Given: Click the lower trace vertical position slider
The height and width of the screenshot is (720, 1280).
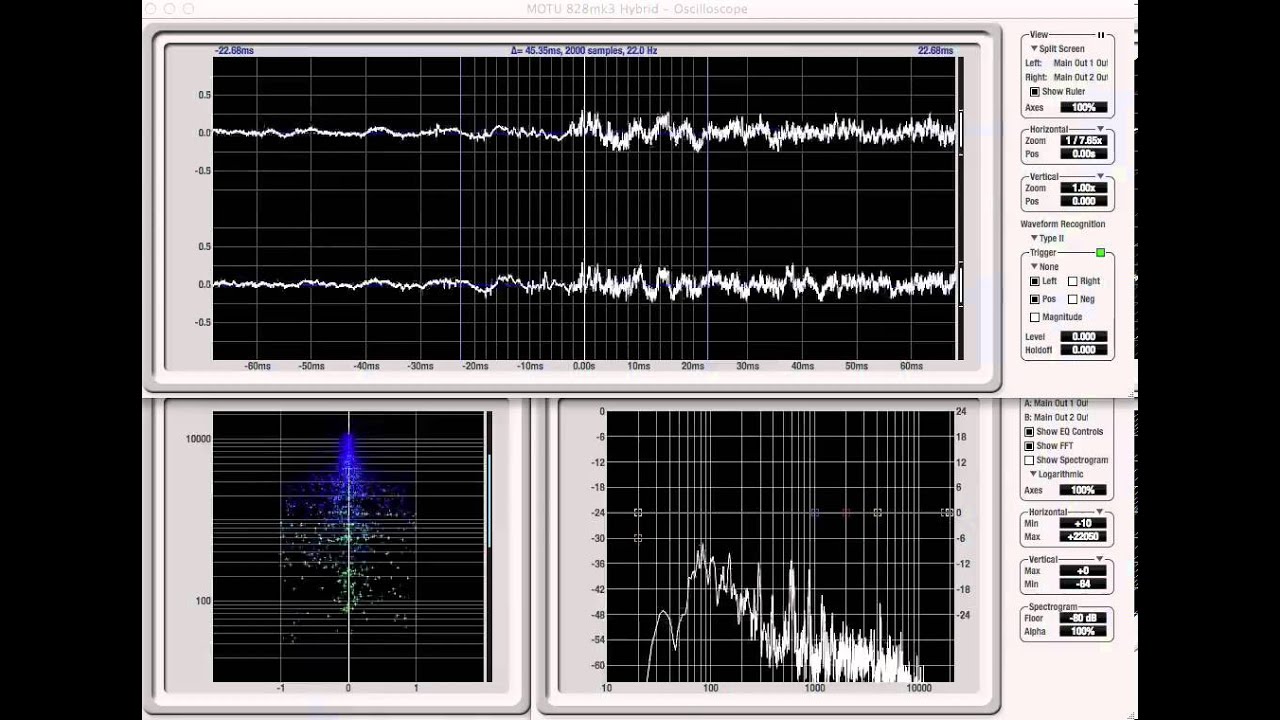Looking at the screenshot, I should coord(961,284).
